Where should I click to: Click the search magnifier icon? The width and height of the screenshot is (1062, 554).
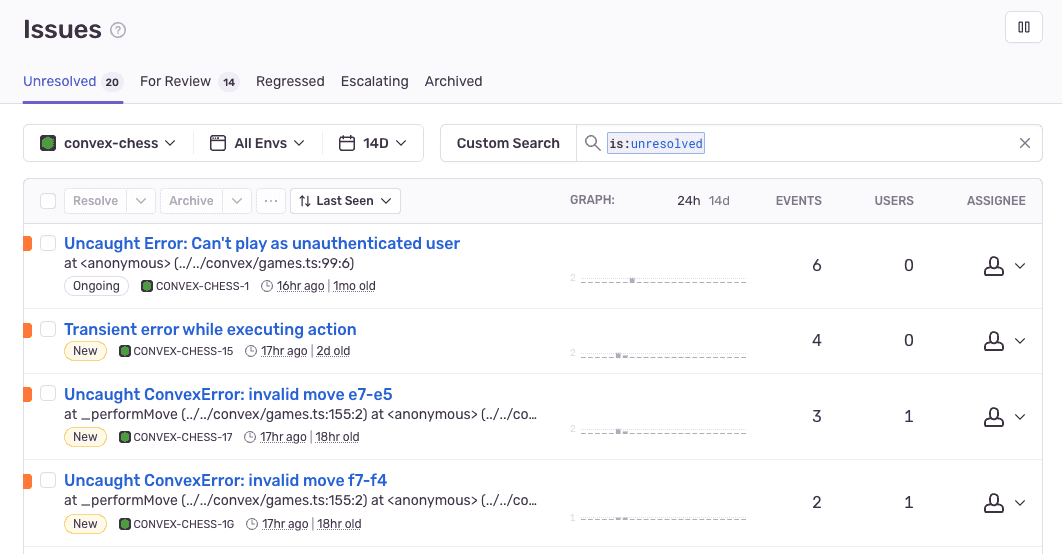point(593,143)
